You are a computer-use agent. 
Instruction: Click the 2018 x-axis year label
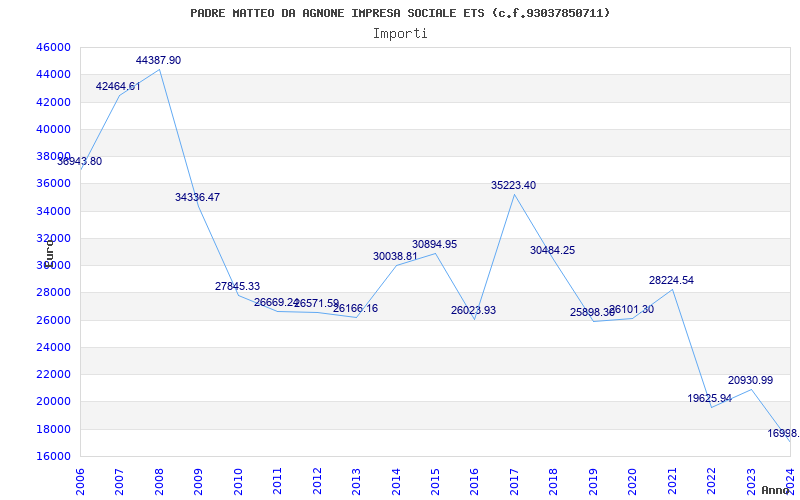(554, 481)
